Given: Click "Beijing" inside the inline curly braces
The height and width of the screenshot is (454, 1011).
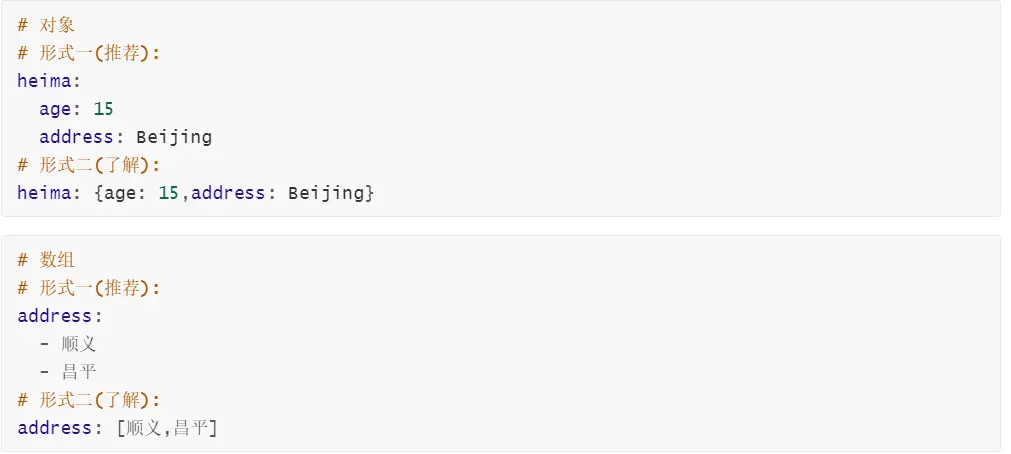Looking at the screenshot, I should pos(326,192).
